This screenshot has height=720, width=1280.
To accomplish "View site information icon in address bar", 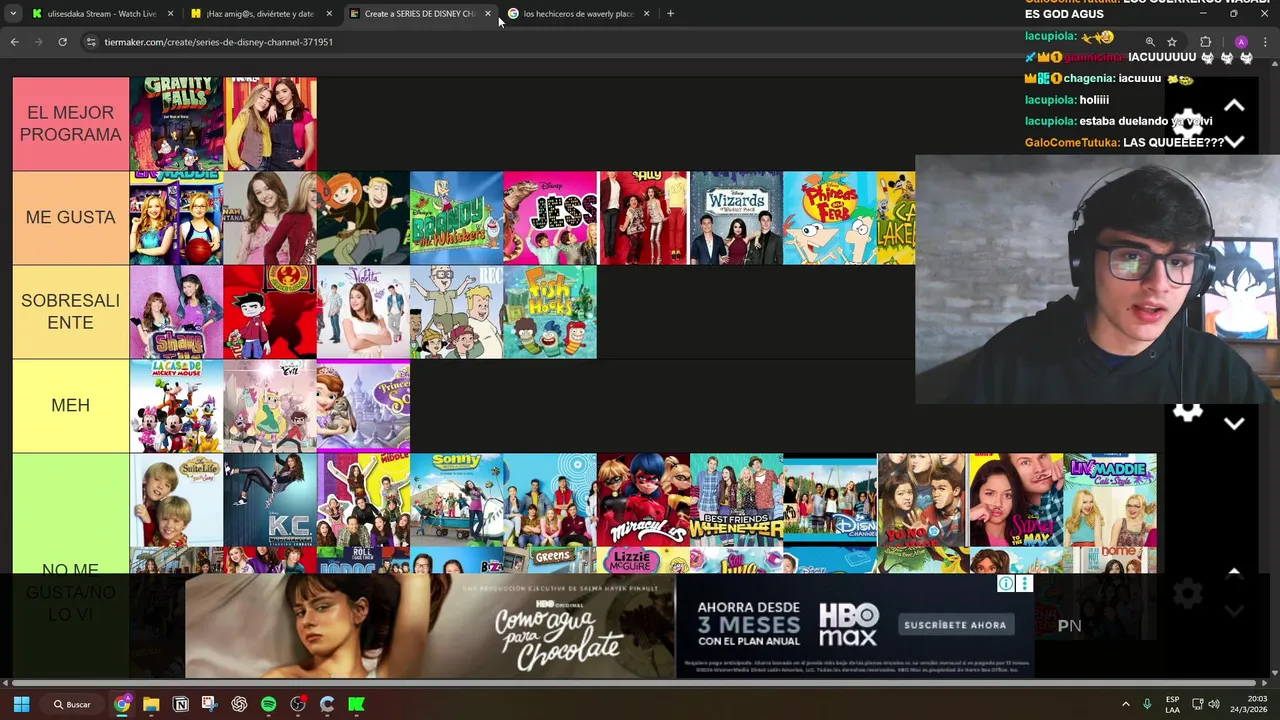I will point(91,42).
